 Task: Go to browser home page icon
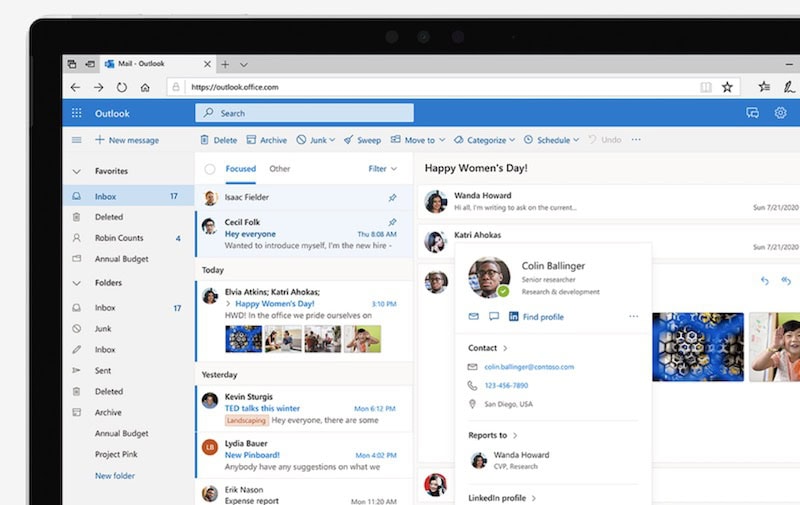click(x=145, y=87)
